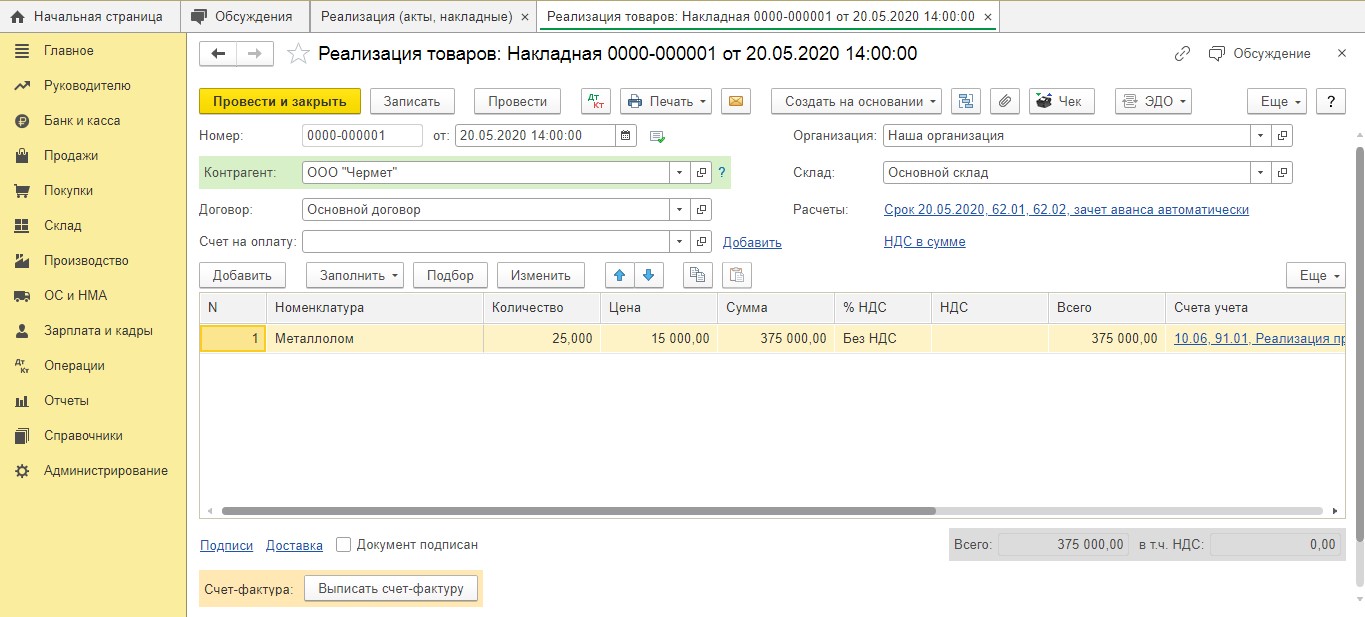This screenshot has height=617, width=1365.
Task: Click the envelope email icon
Action: [735, 101]
